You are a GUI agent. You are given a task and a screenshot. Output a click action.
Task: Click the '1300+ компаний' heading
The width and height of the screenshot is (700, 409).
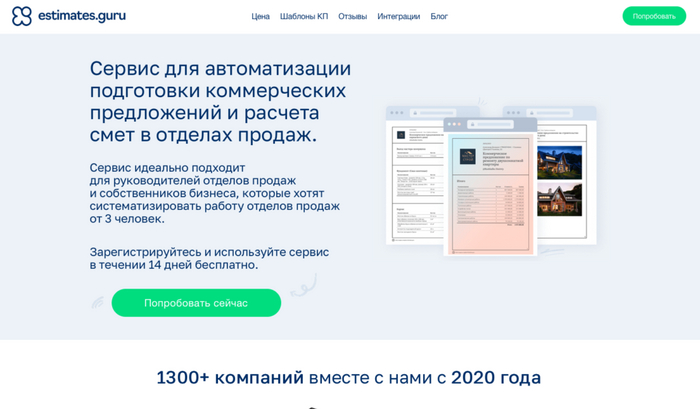coord(230,378)
